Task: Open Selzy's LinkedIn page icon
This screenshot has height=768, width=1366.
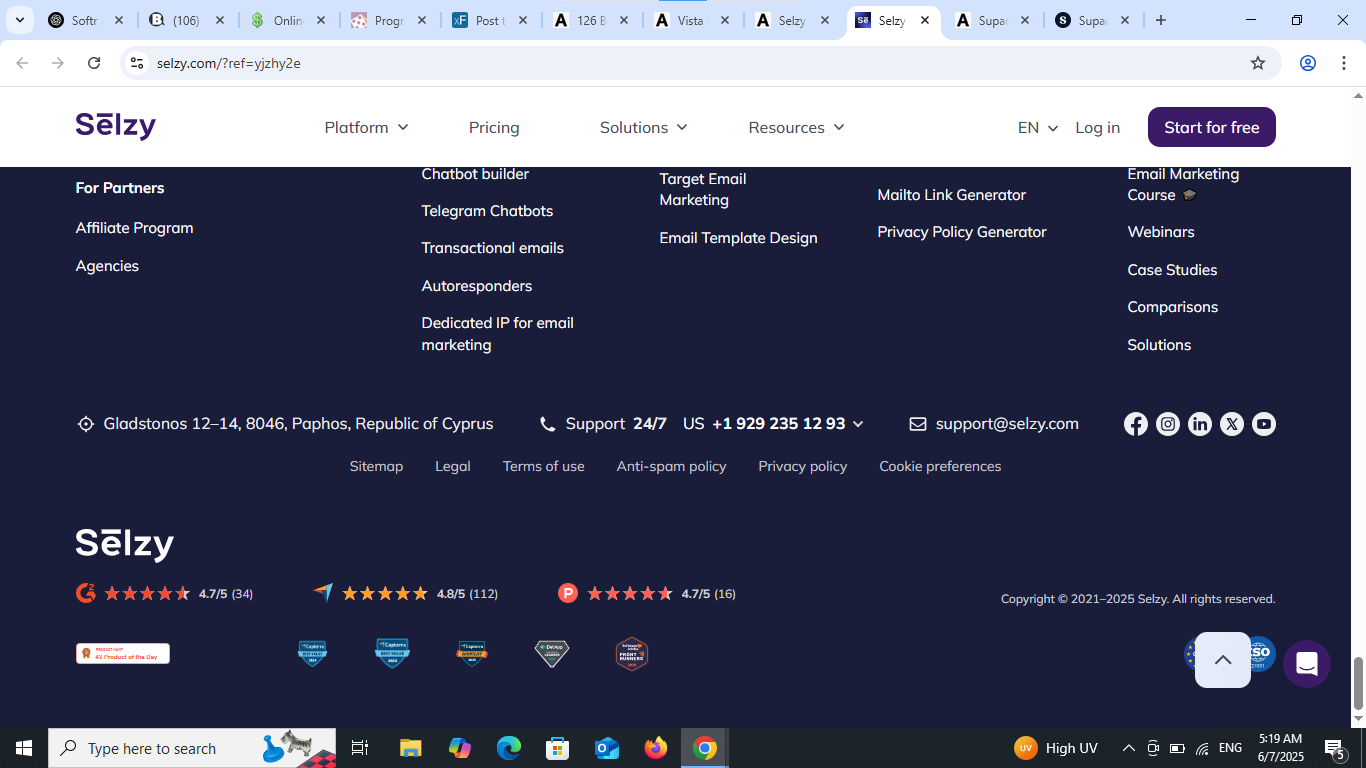Action: point(1200,424)
